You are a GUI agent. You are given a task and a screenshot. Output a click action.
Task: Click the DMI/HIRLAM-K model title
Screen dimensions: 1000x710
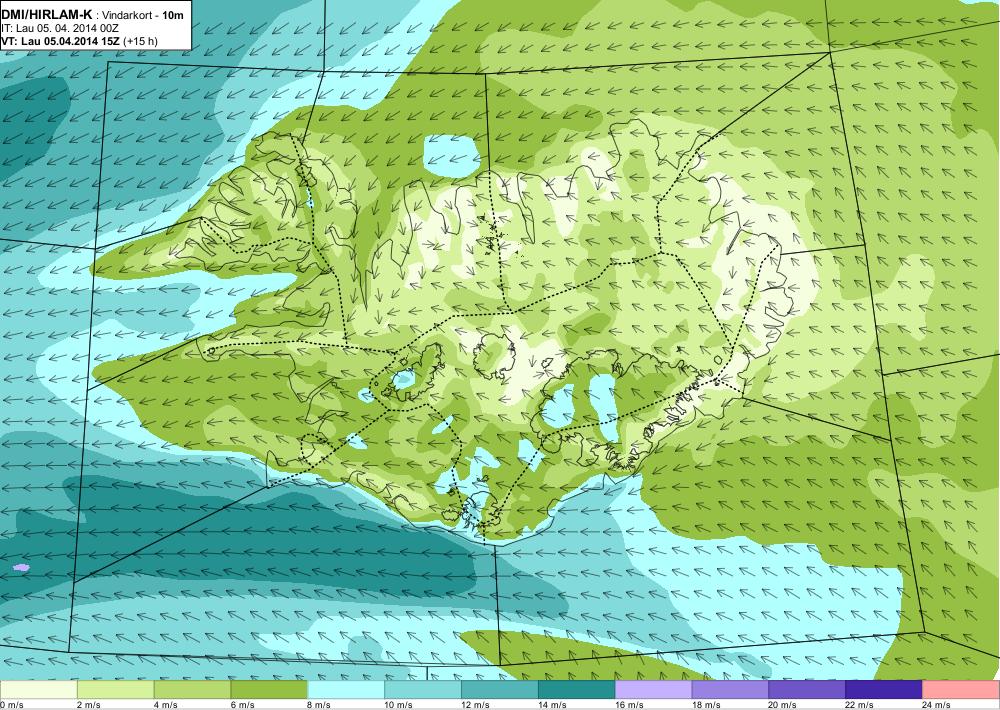point(47,15)
